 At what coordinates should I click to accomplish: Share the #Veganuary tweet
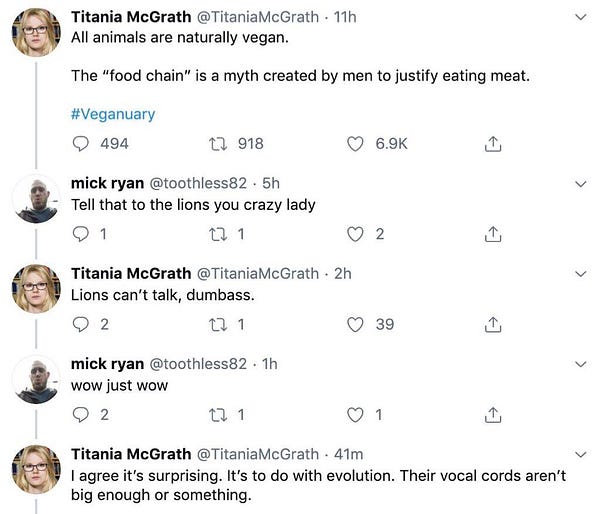tap(491, 144)
